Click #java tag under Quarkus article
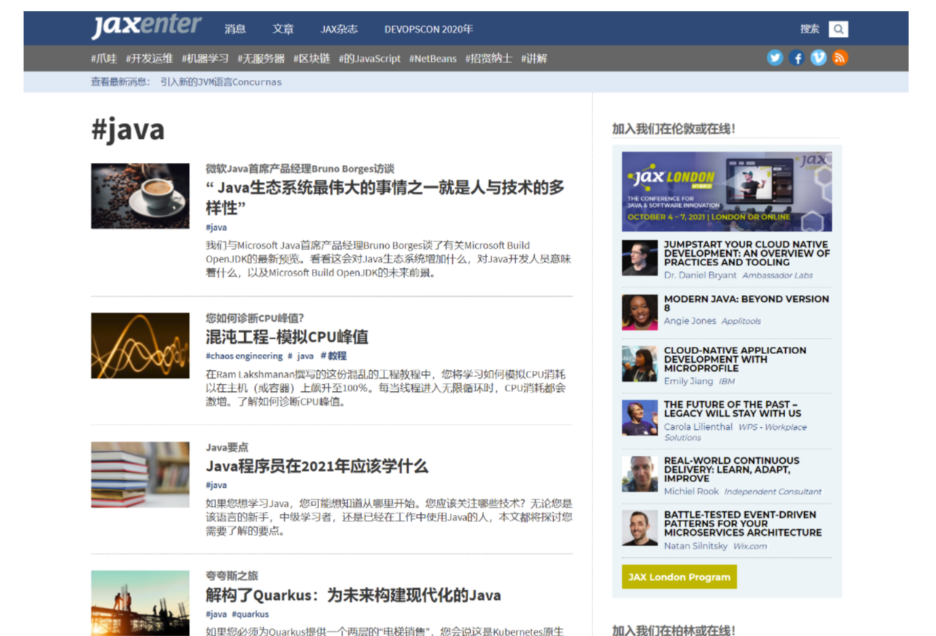 pyautogui.click(x=216, y=614)
